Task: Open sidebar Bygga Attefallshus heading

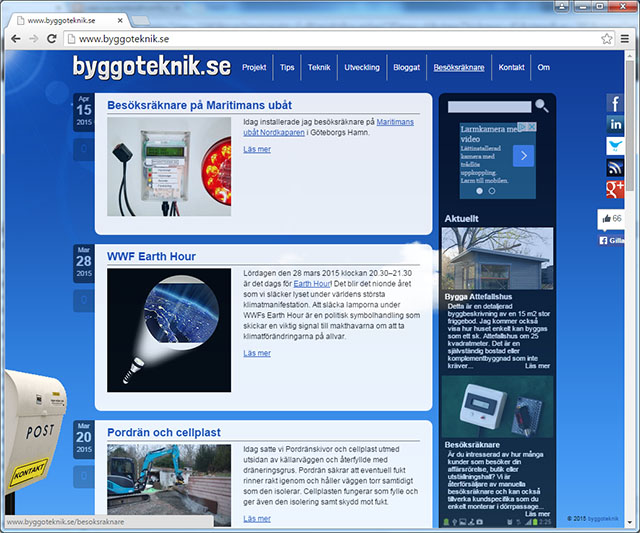Action: (478, 297)
